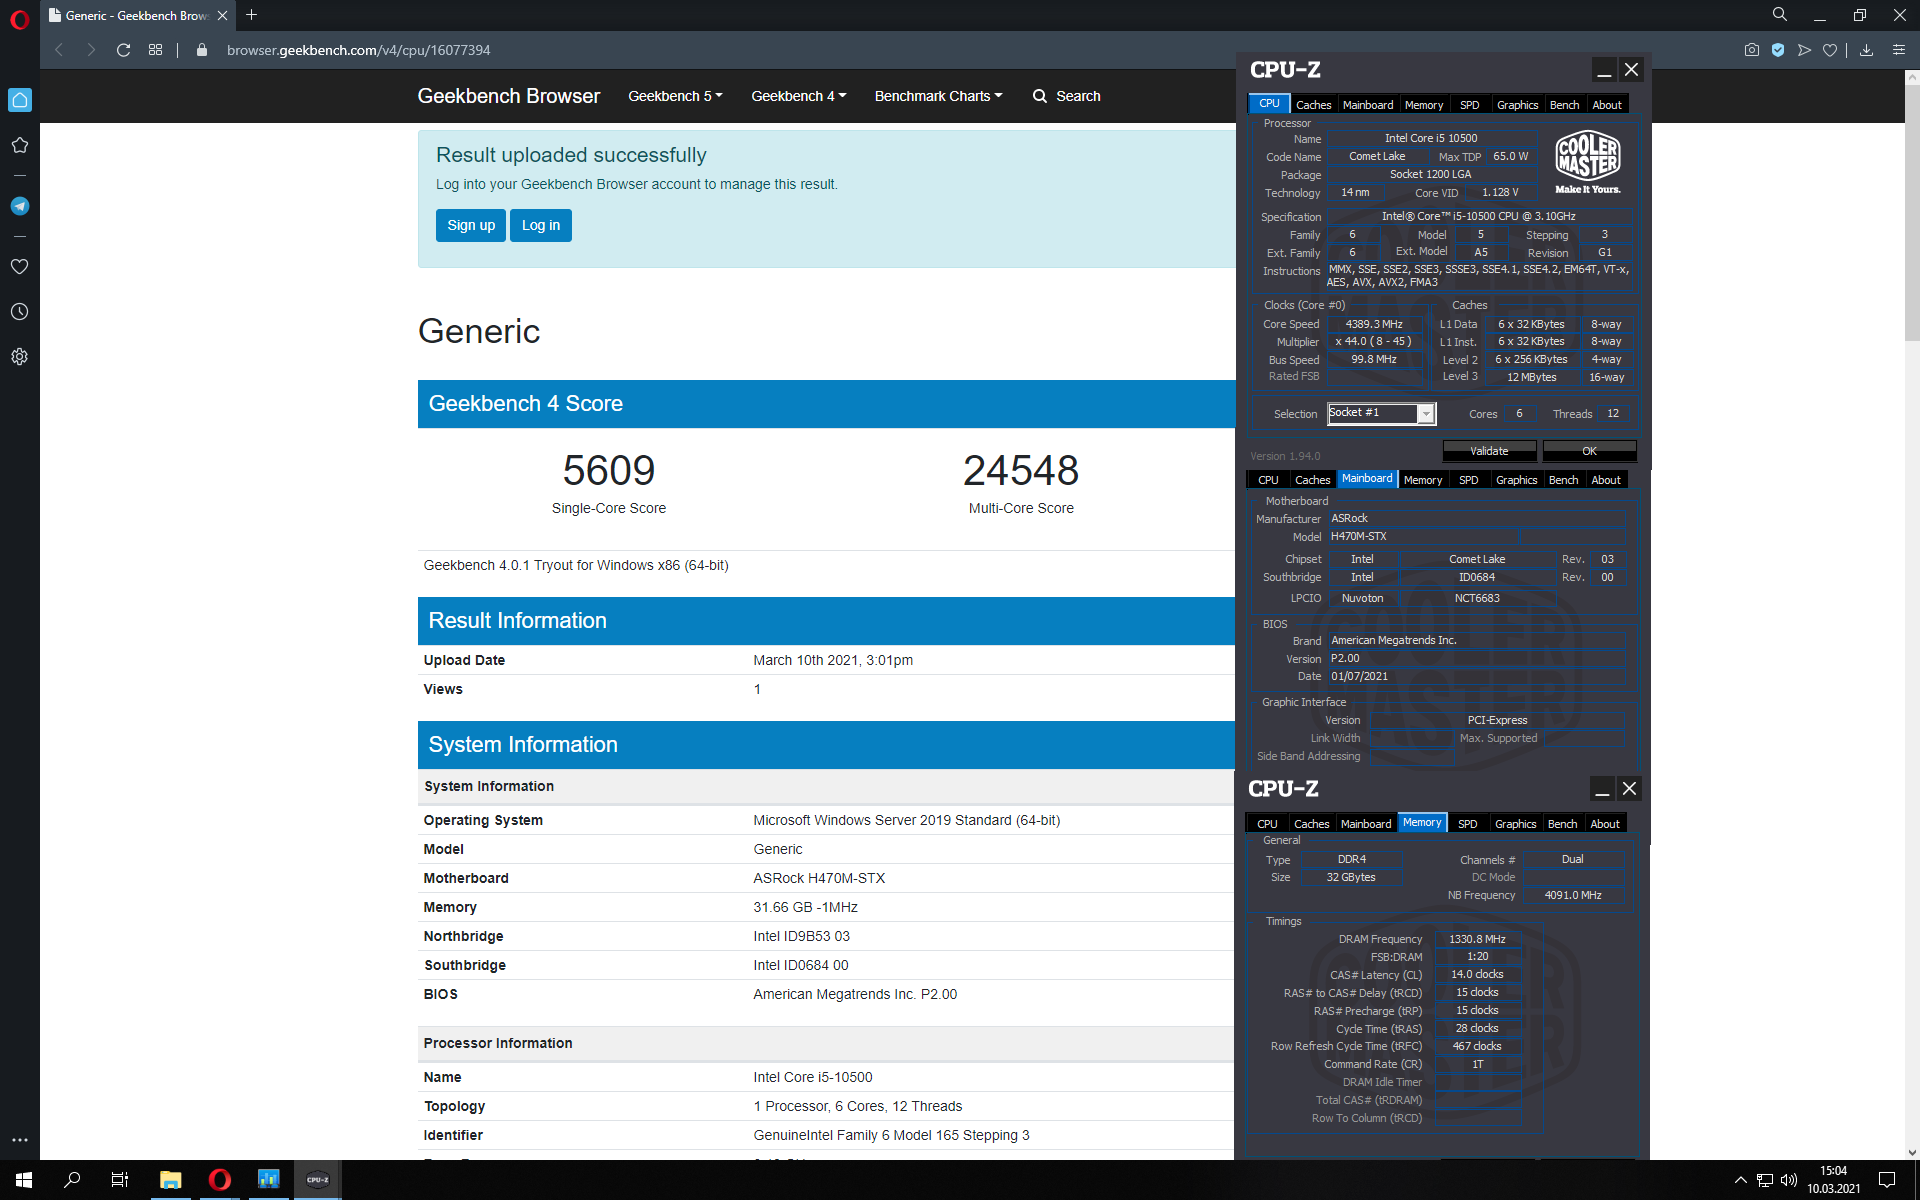Open CPU-Z Socket #1 selection dropdown
This screenshot has width=1920, height=1200.
(1381, 413)
